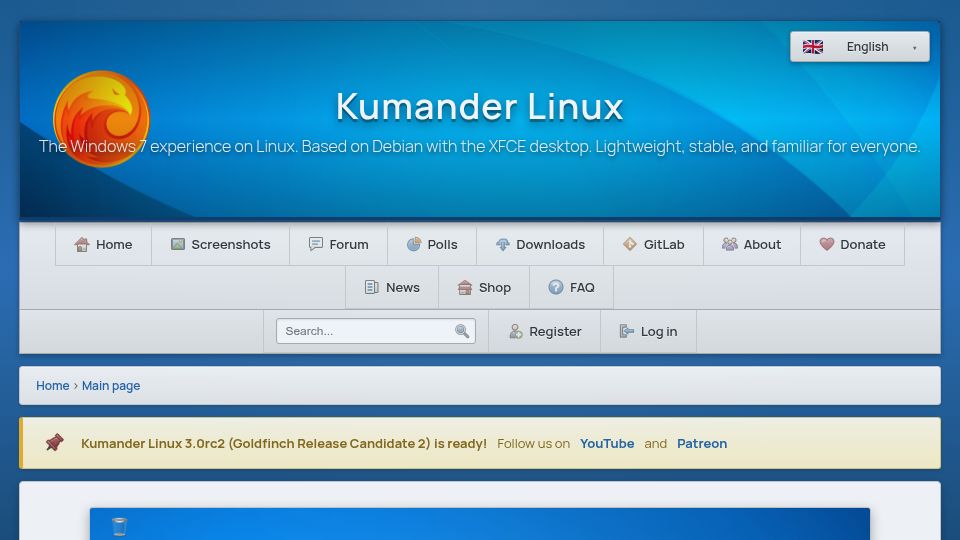Click the cloud Downloads icon
Viewport: 960px width, 540px height.
(503, 244)
